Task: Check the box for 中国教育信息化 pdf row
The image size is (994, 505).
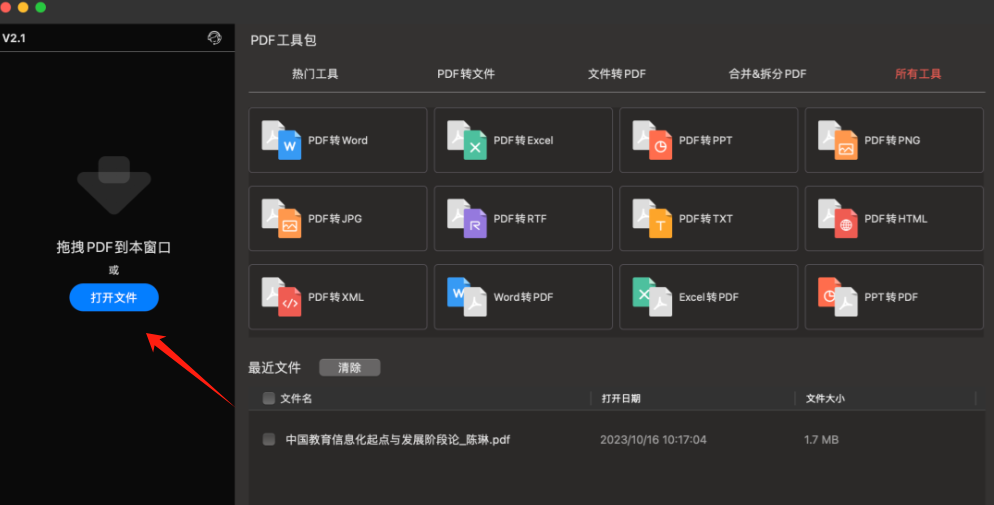Action: (269, 439)
